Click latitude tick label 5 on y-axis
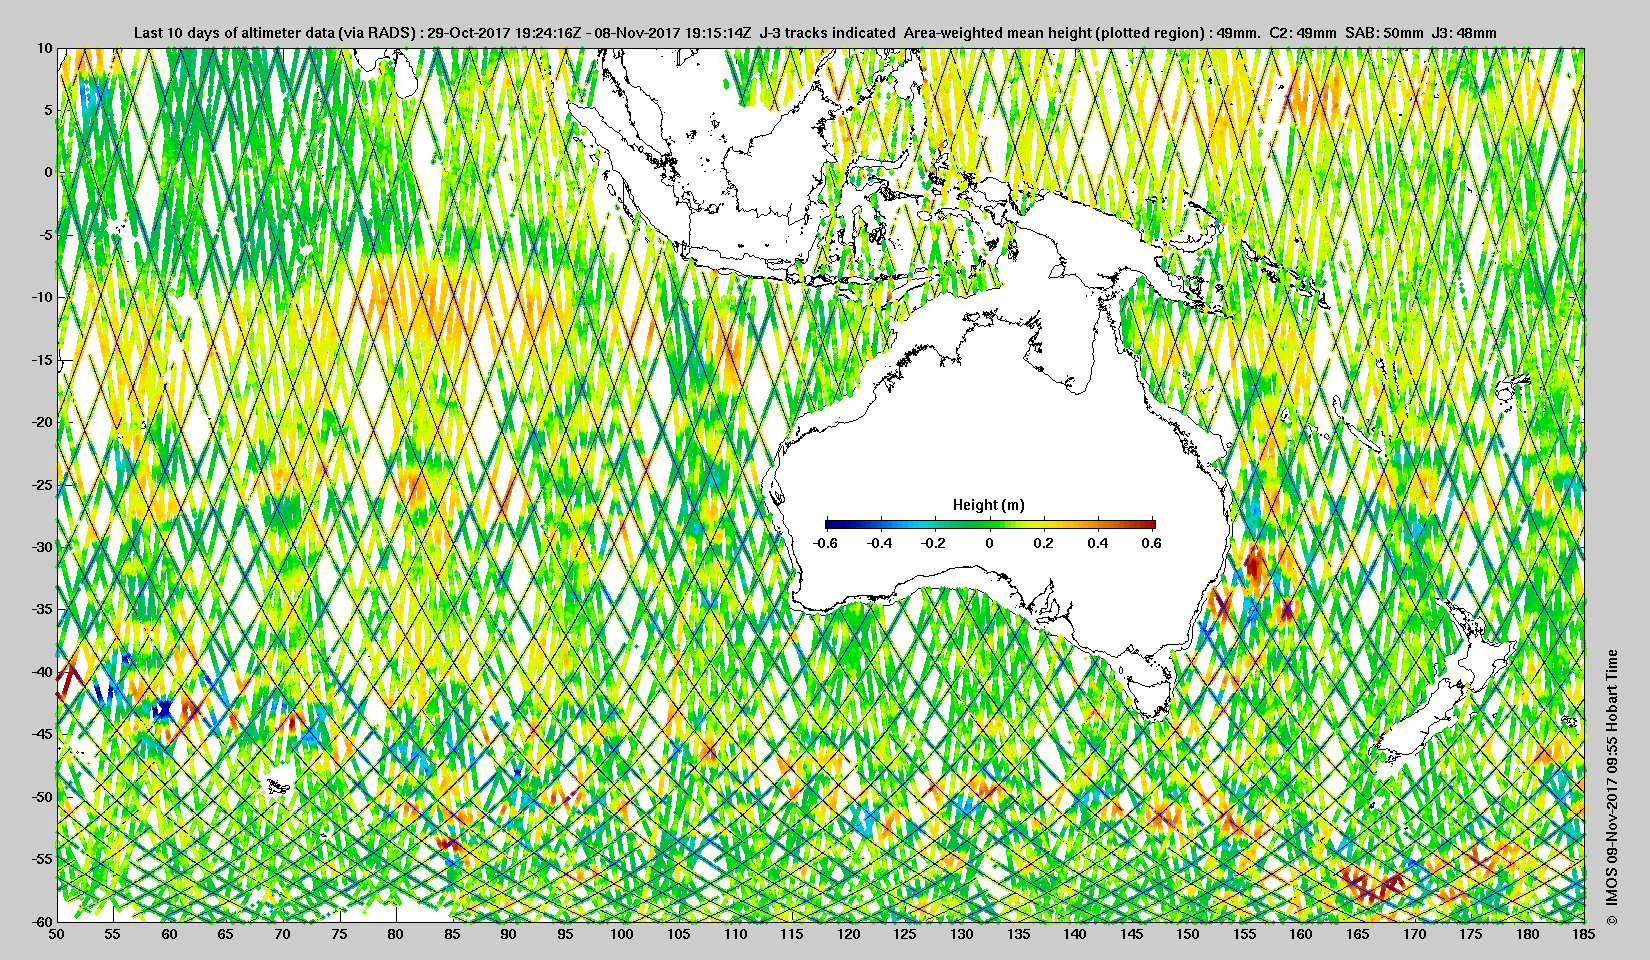This screenshot has height=960, width=1650. click(x=48, y=110)
